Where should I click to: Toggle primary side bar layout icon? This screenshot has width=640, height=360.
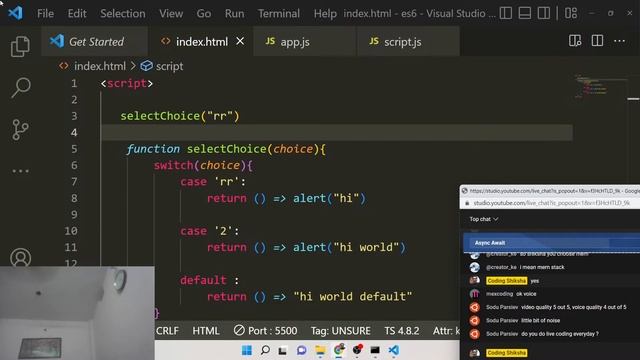(505, 13)
